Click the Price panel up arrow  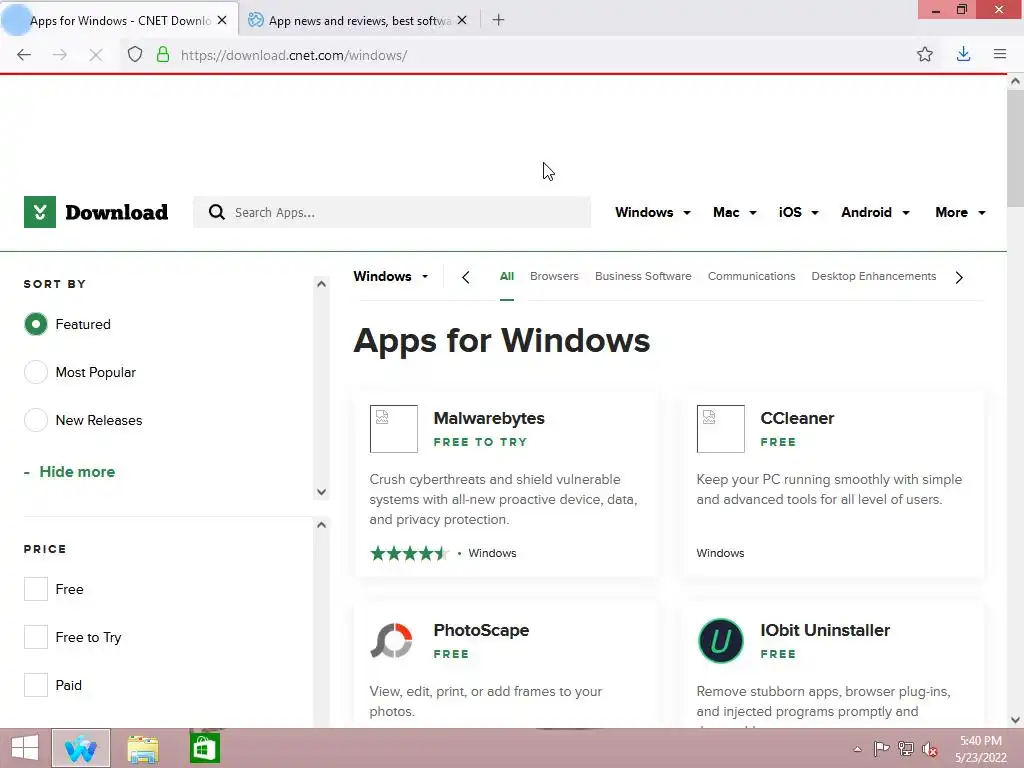click(x=321, y=525)
